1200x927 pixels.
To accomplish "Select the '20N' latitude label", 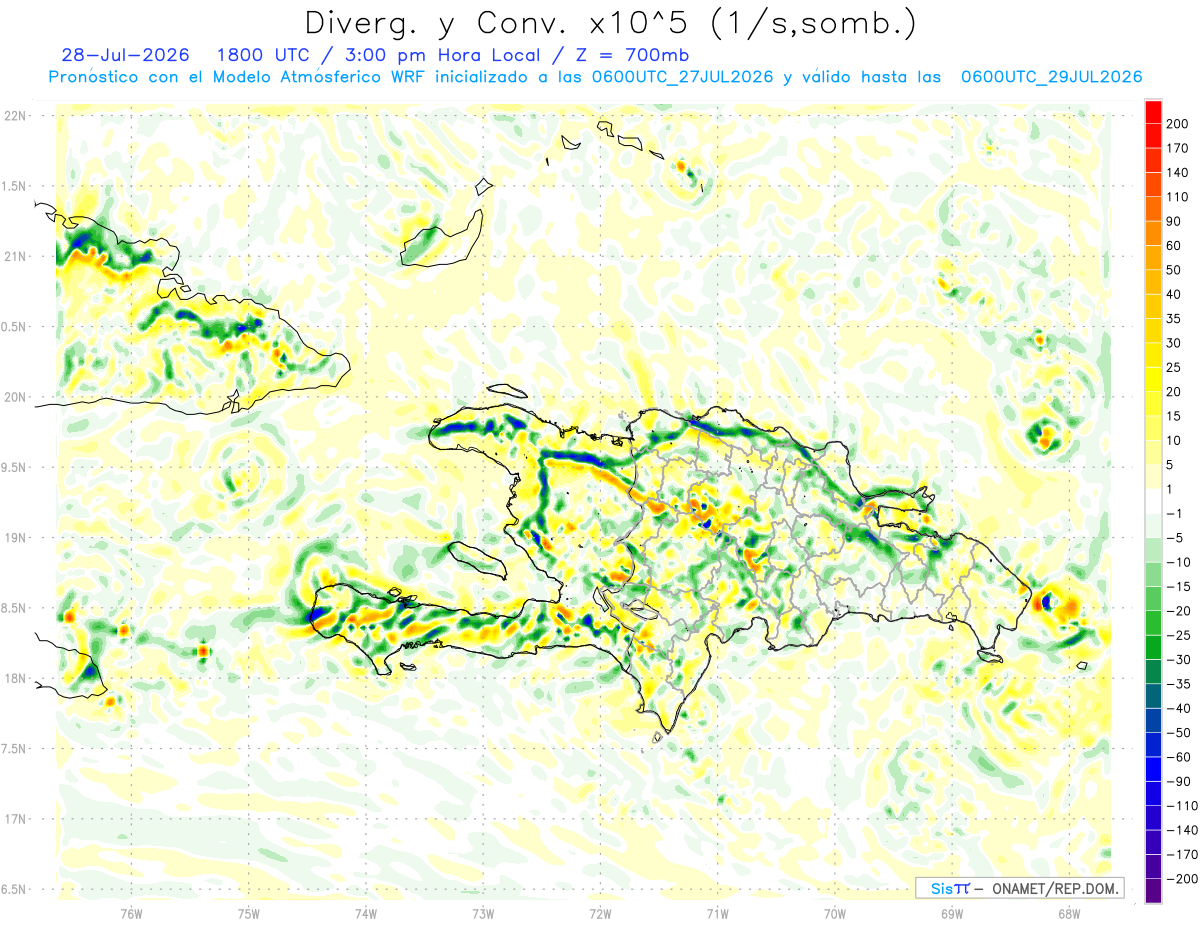I will (x=15, y=397).
